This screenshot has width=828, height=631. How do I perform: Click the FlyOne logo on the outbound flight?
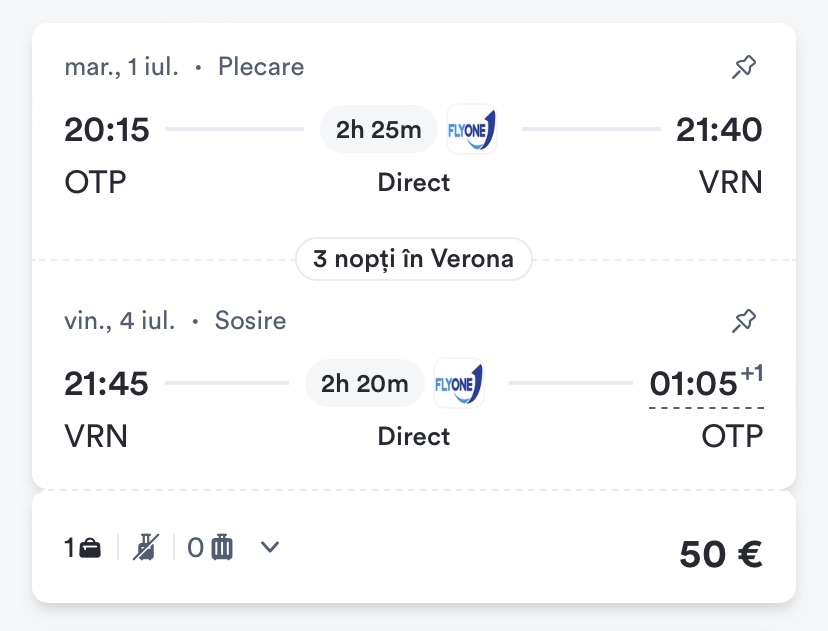(x=472, y=130)
